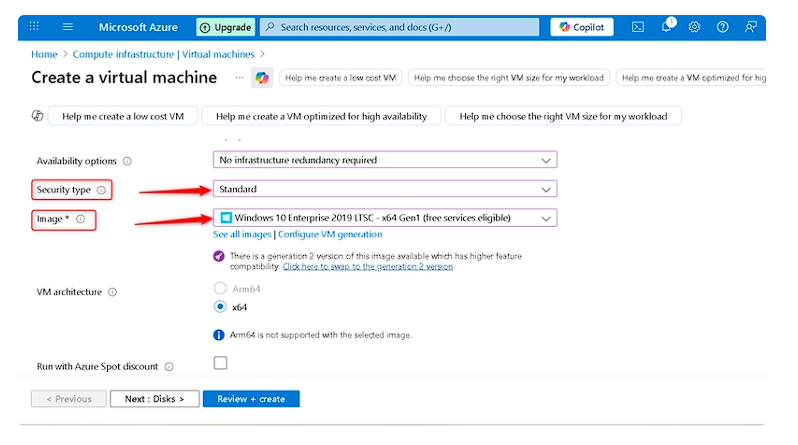Click the Copilot icon next to page title
The height and width of the screenshot is (445, 798).
coord(262,78)
